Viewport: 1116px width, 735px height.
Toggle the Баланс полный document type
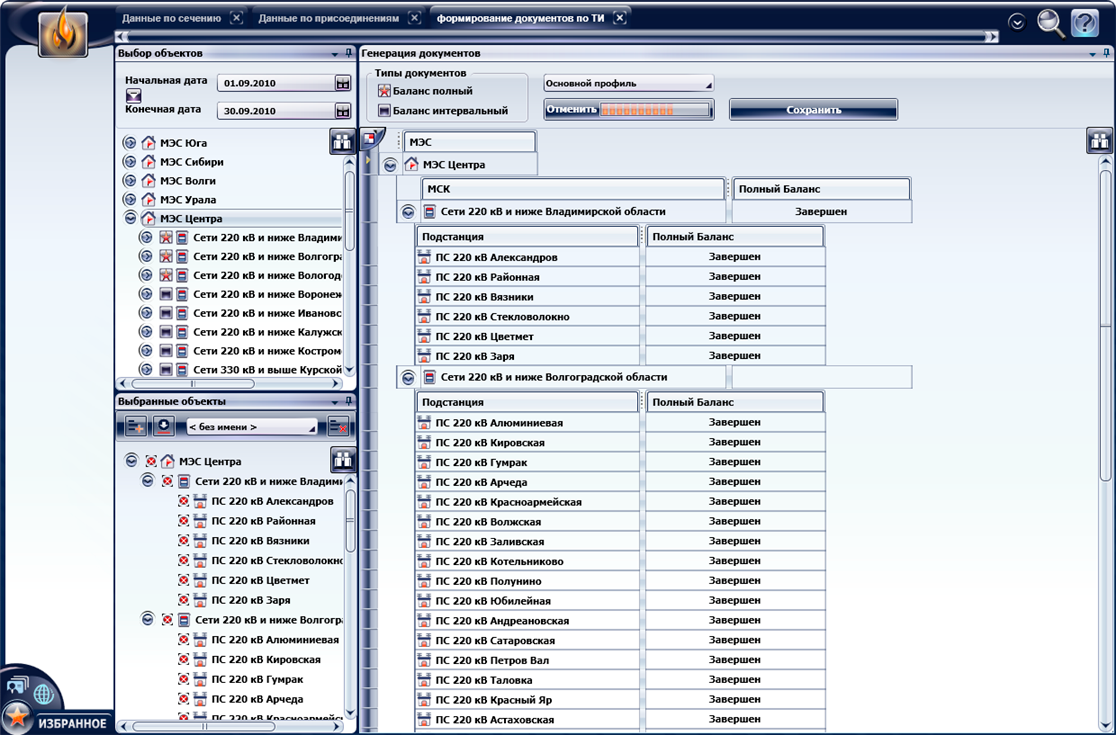tap(385, 91)
